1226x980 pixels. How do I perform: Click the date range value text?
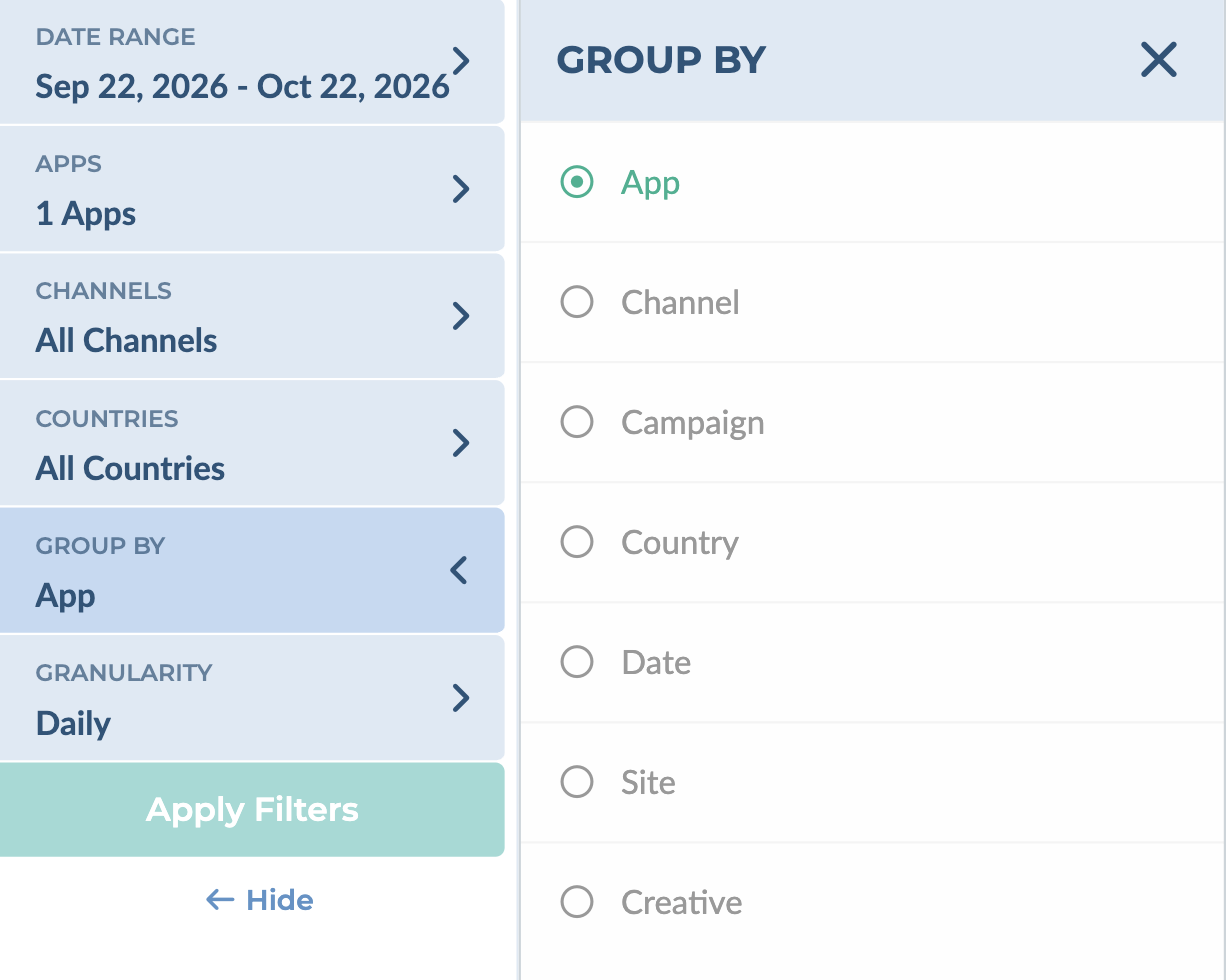coord(242,87)
